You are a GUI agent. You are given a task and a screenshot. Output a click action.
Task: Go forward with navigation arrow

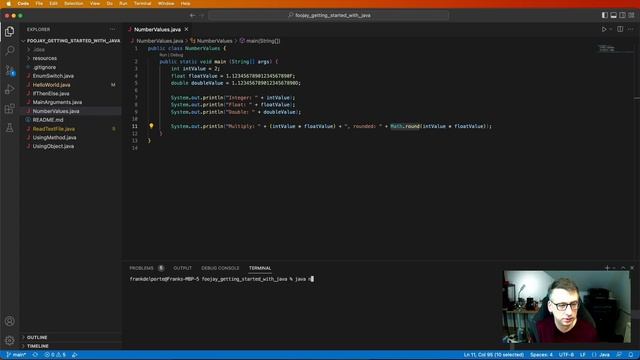(202, 16)
